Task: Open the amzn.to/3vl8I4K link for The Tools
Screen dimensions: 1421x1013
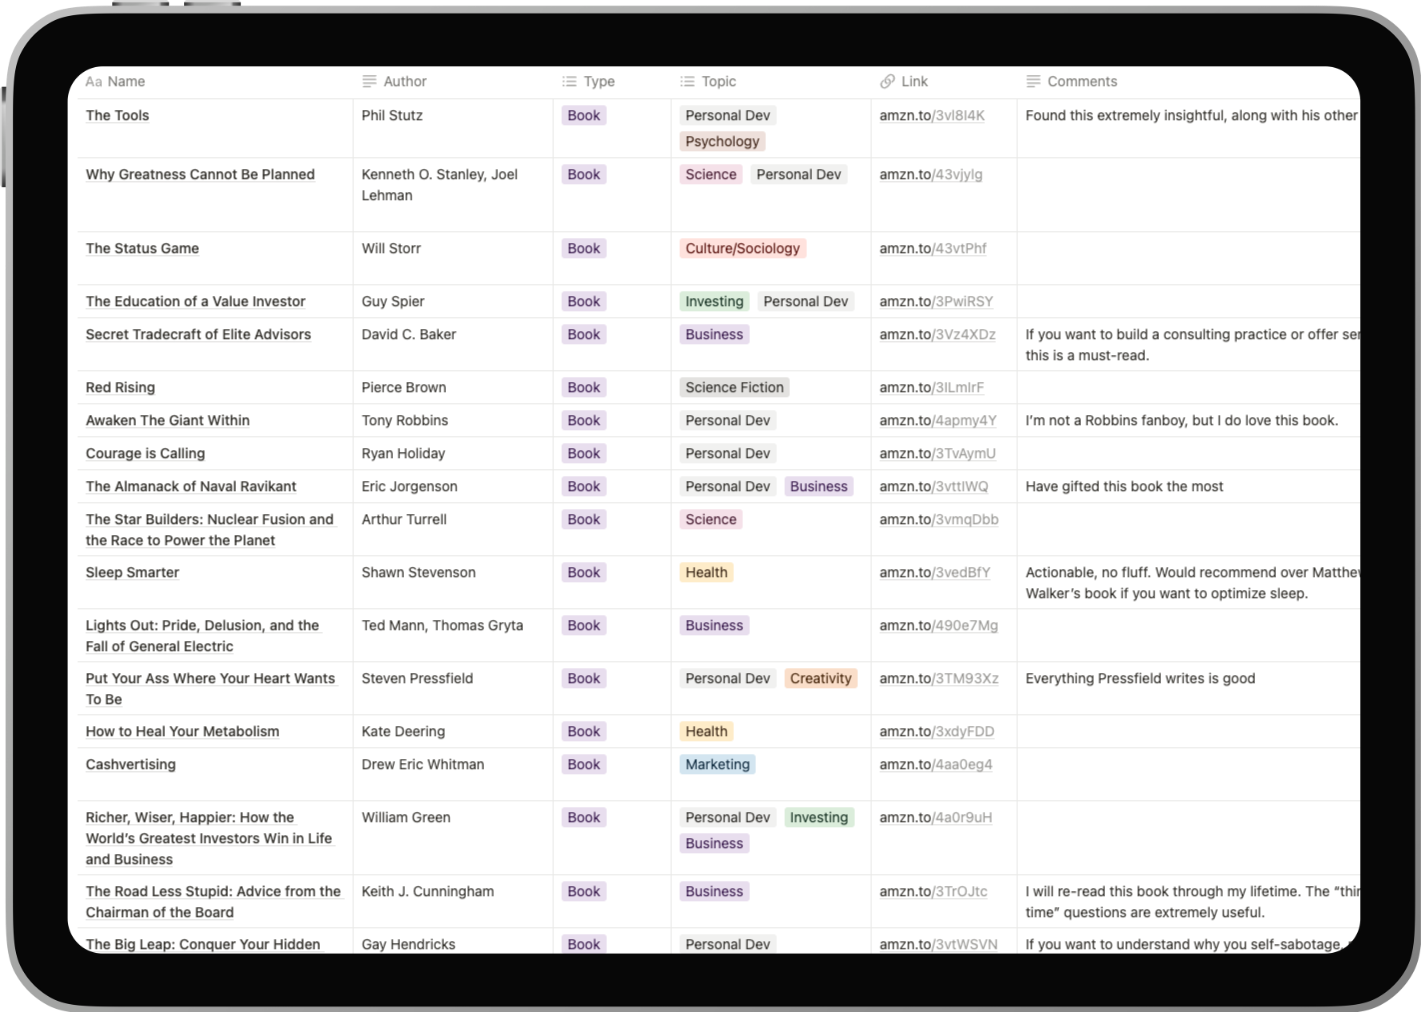Action: click(x=932, y=116)
